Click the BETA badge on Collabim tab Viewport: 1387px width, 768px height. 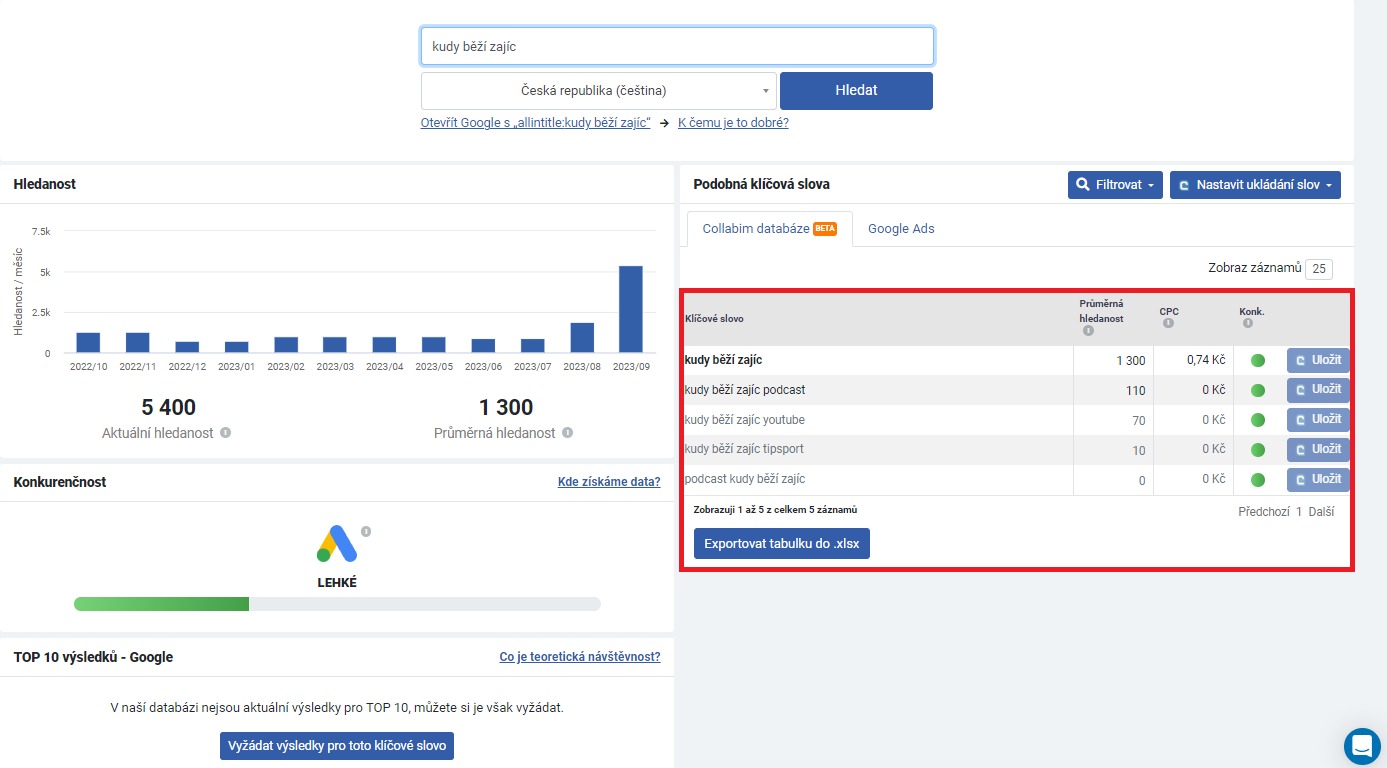[x=825, y=228]
